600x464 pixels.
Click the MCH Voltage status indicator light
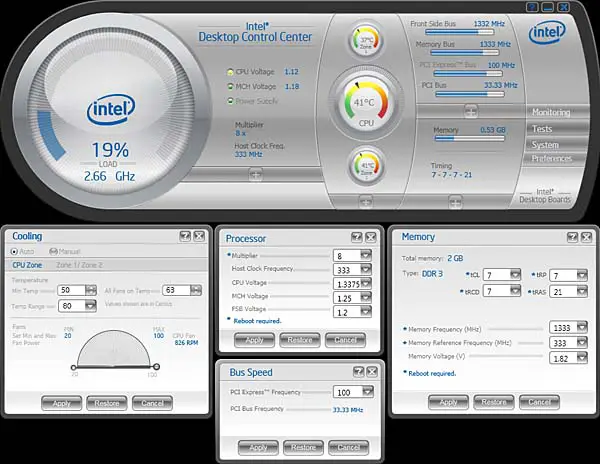pos(230,86)
